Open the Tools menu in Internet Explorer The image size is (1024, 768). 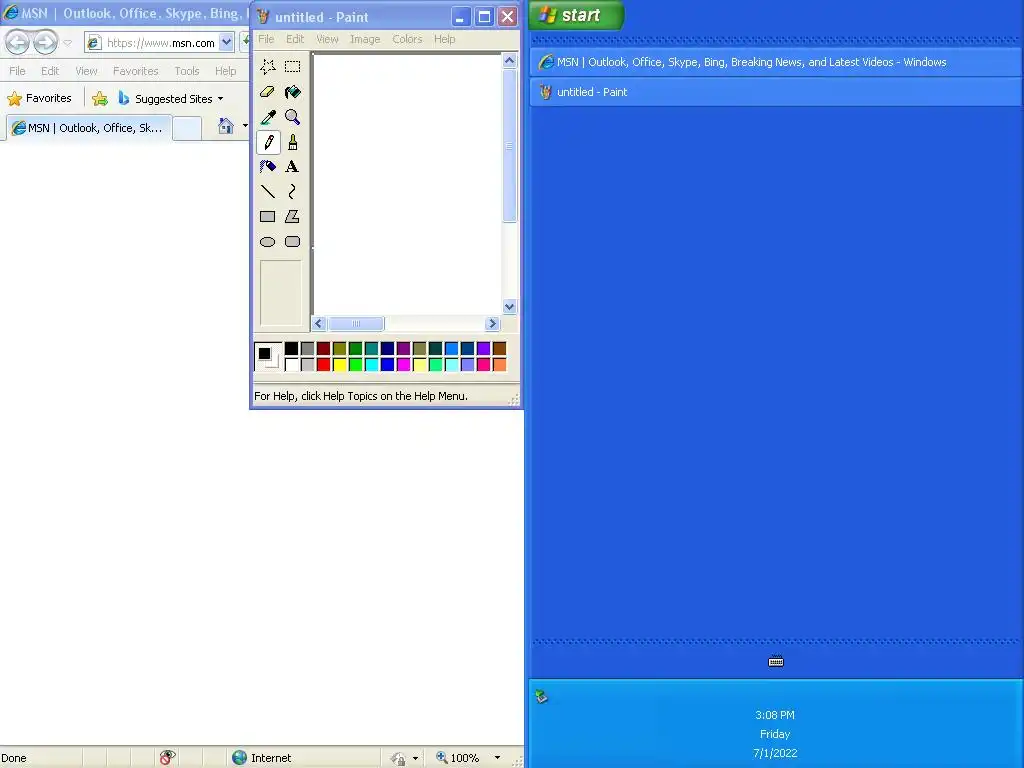pos(187,71)
